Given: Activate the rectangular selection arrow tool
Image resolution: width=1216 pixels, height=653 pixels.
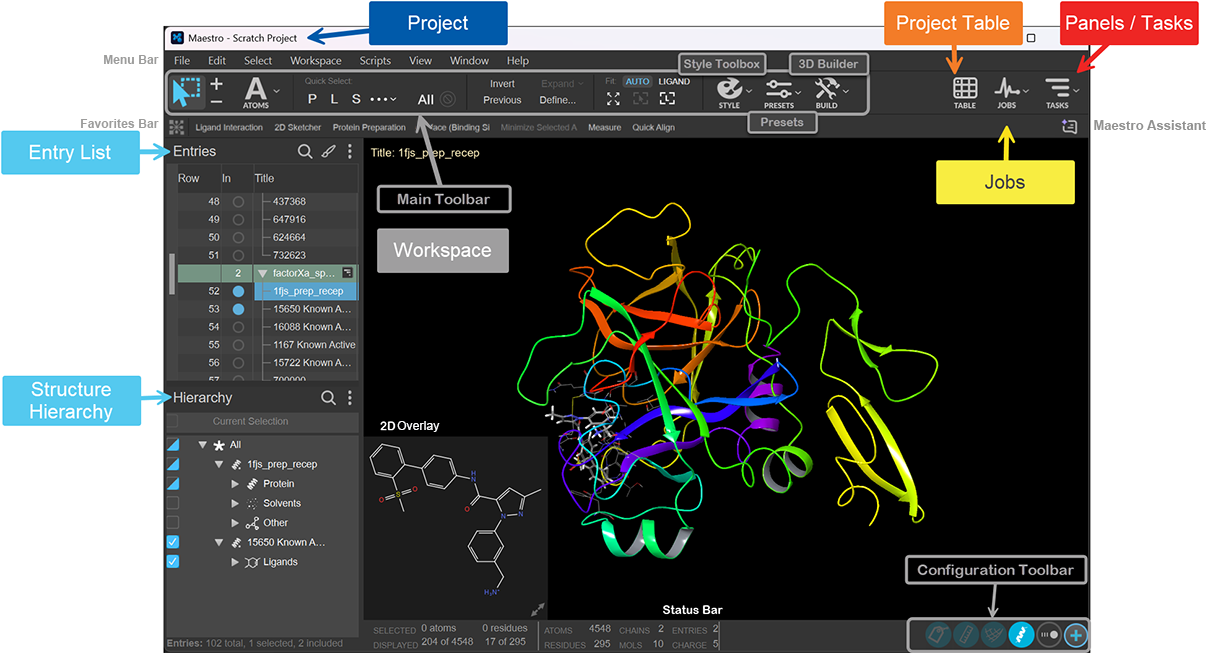Looking at the screenshot, I should tap(187, 92).
